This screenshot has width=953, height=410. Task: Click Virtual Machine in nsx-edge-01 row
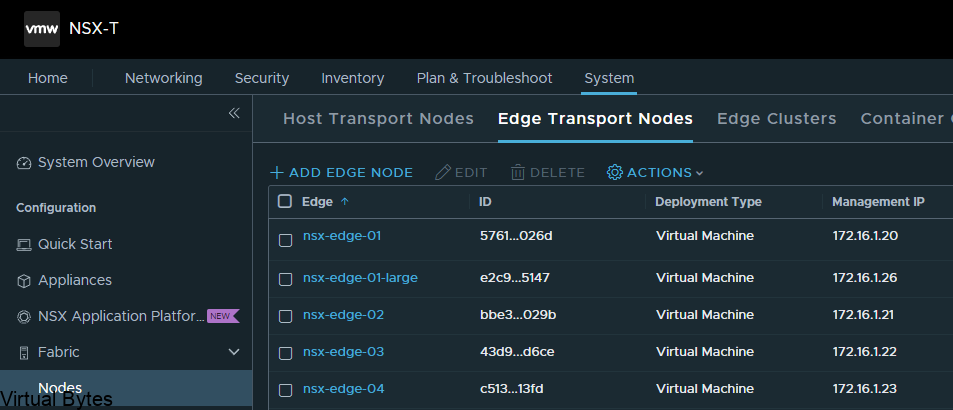pyautogui.click(x=705, y=236)
